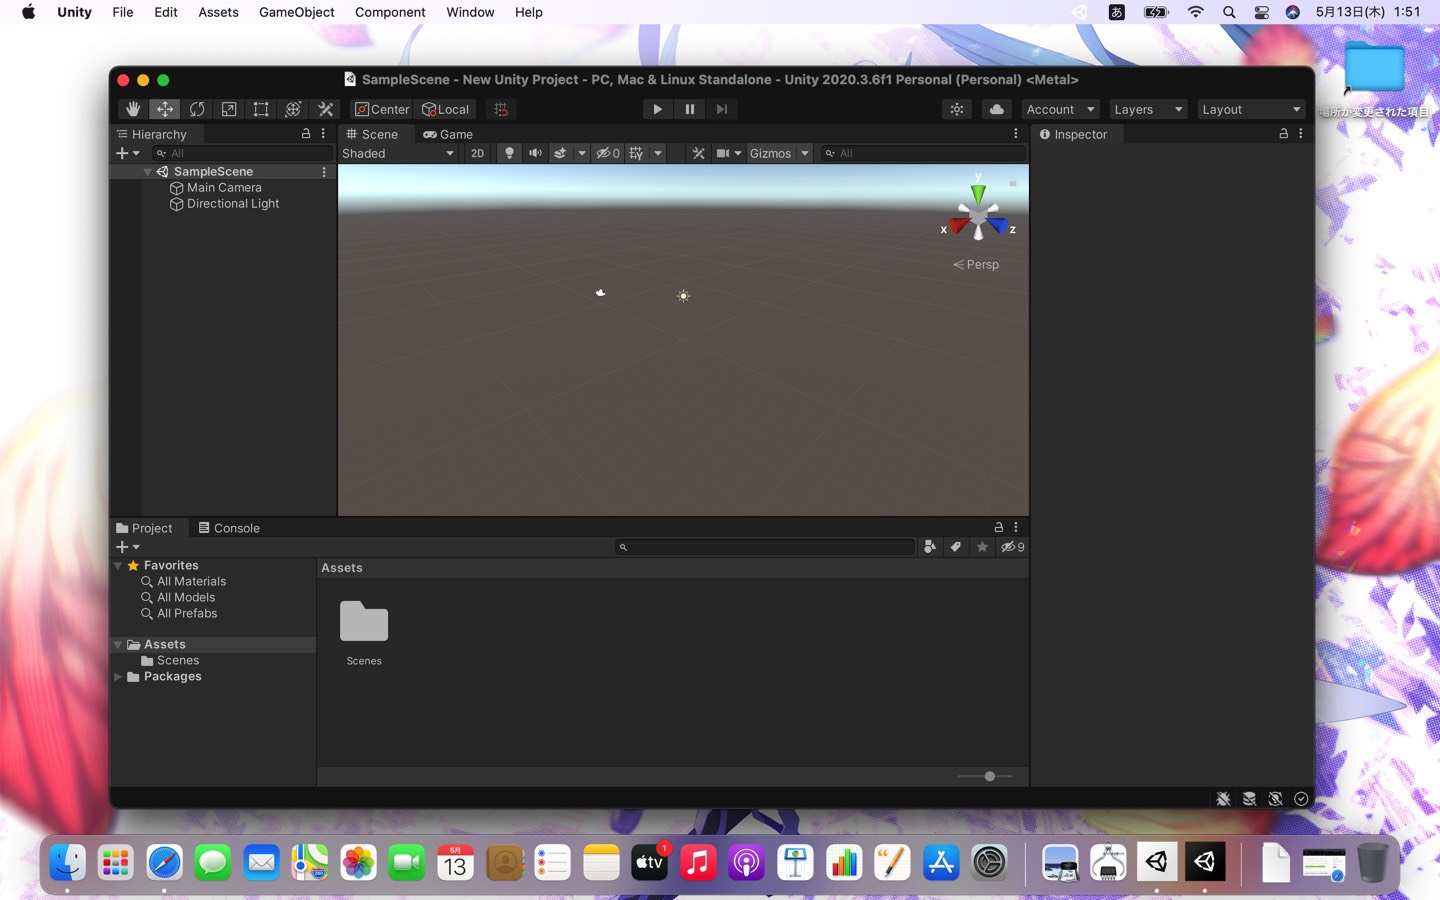This screenshot has width=1440, height=900.
Task: Toggle pivot Center handle position
Action: click(x=382, y=109)
